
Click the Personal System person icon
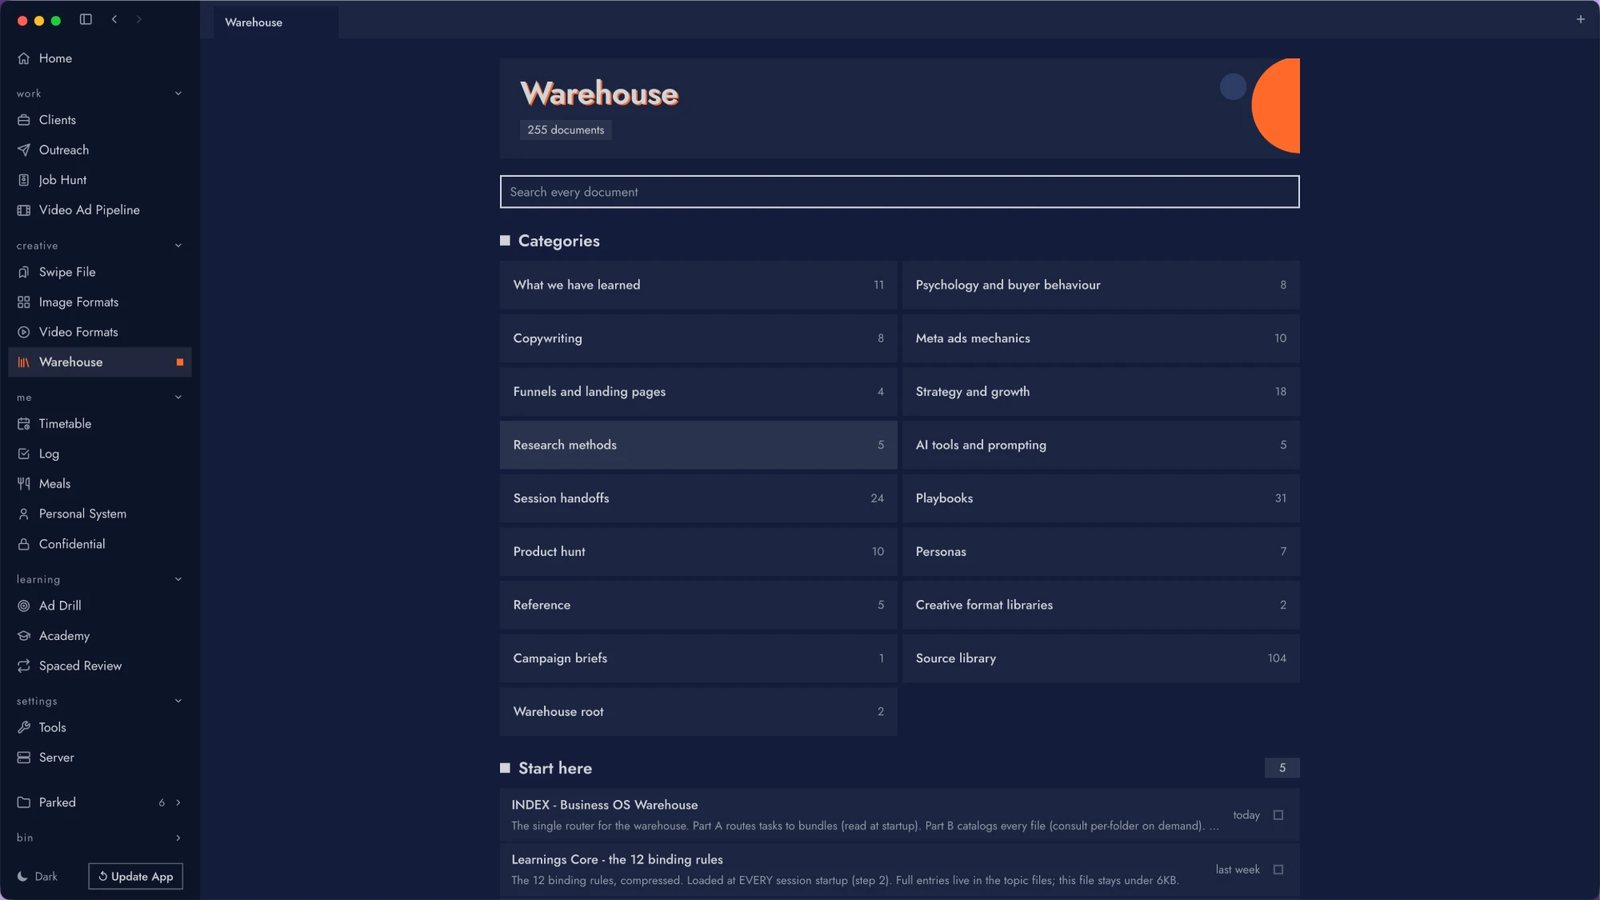24,514
